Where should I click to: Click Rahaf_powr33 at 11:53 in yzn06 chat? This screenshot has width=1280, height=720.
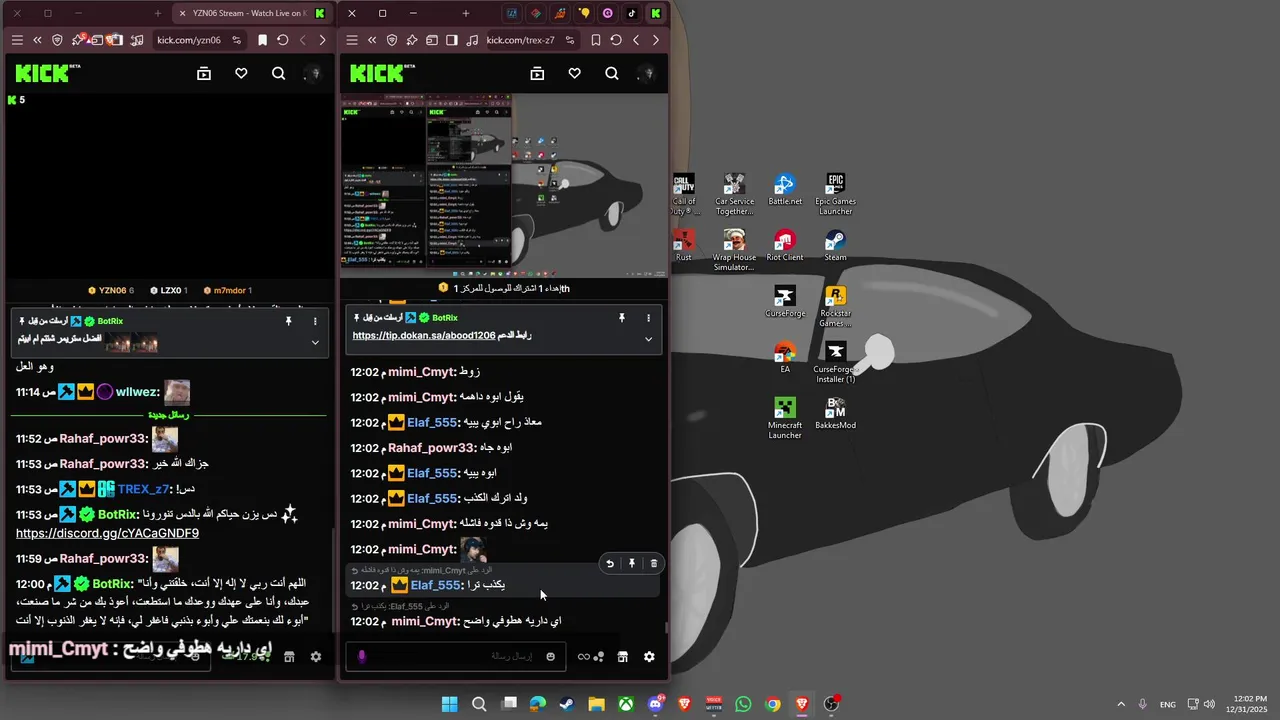tap(103, 464)
